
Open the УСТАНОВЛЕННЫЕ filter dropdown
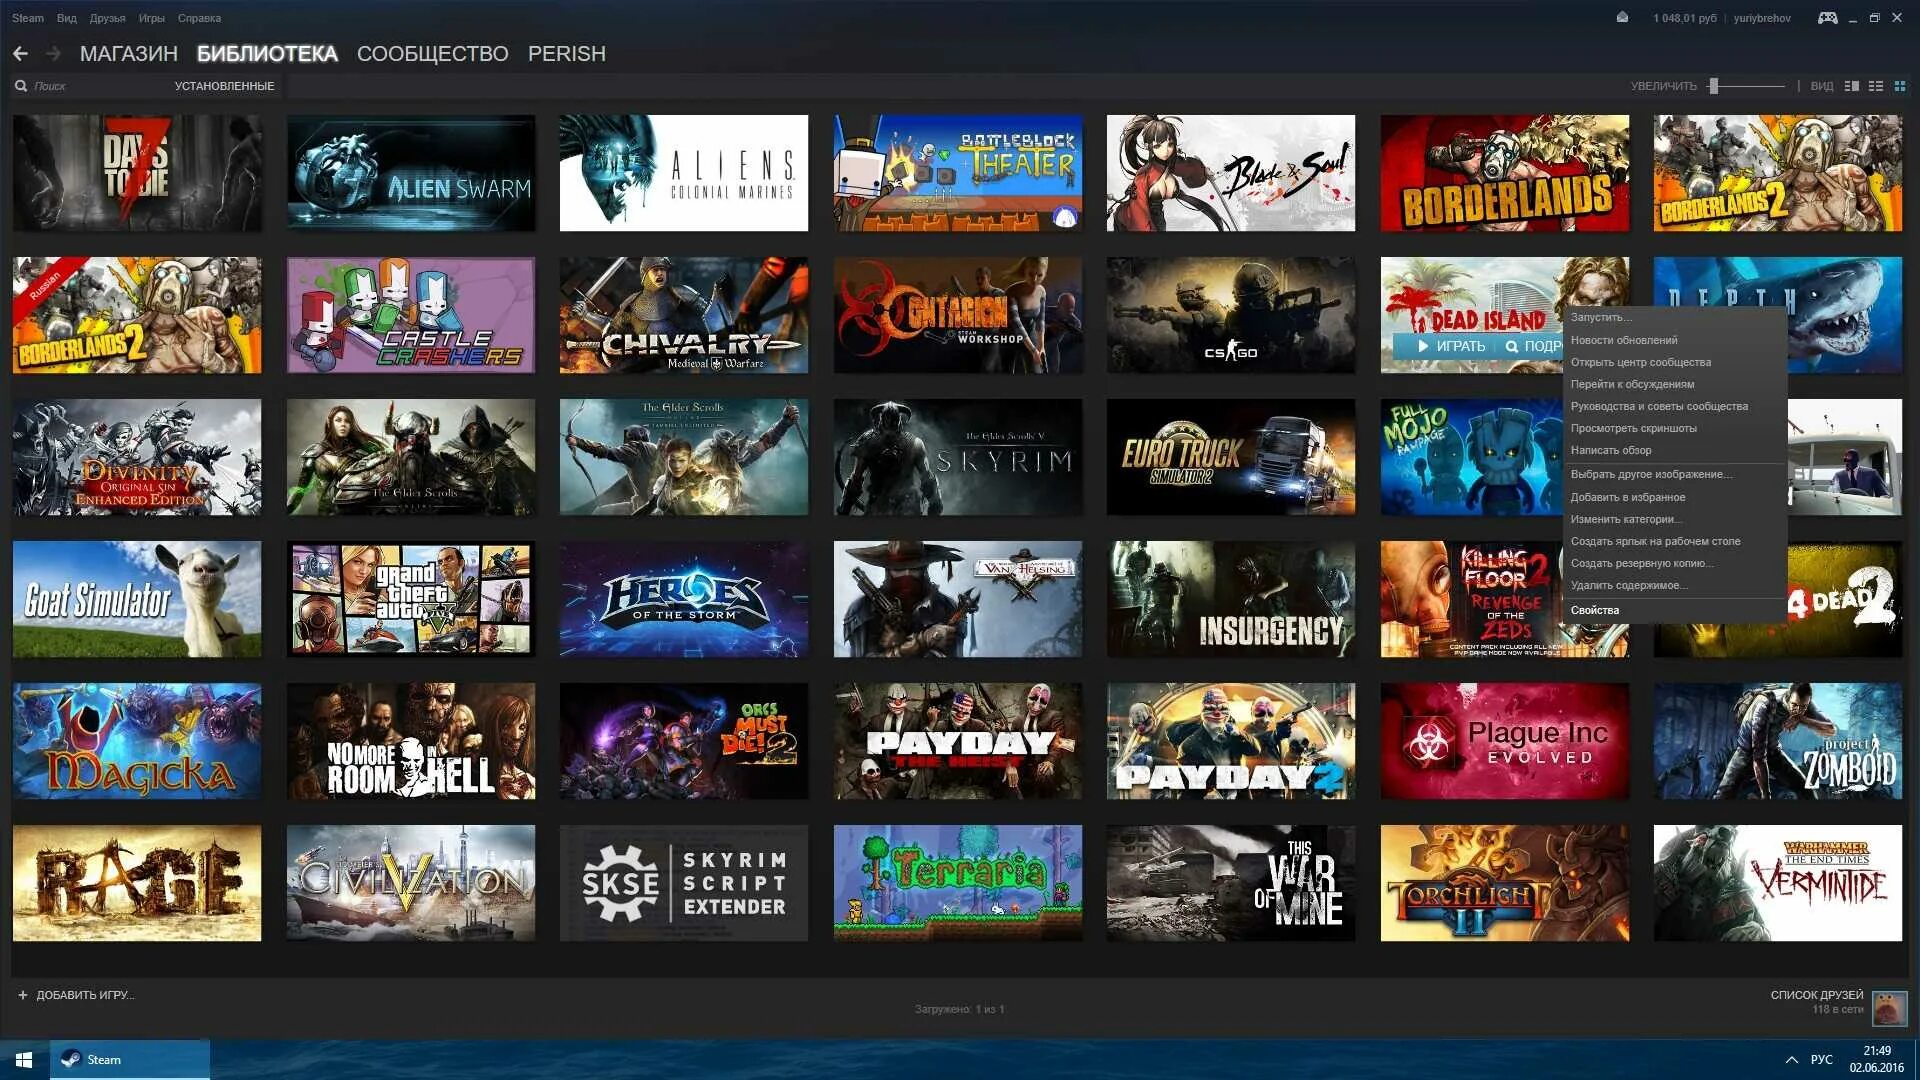224,86
